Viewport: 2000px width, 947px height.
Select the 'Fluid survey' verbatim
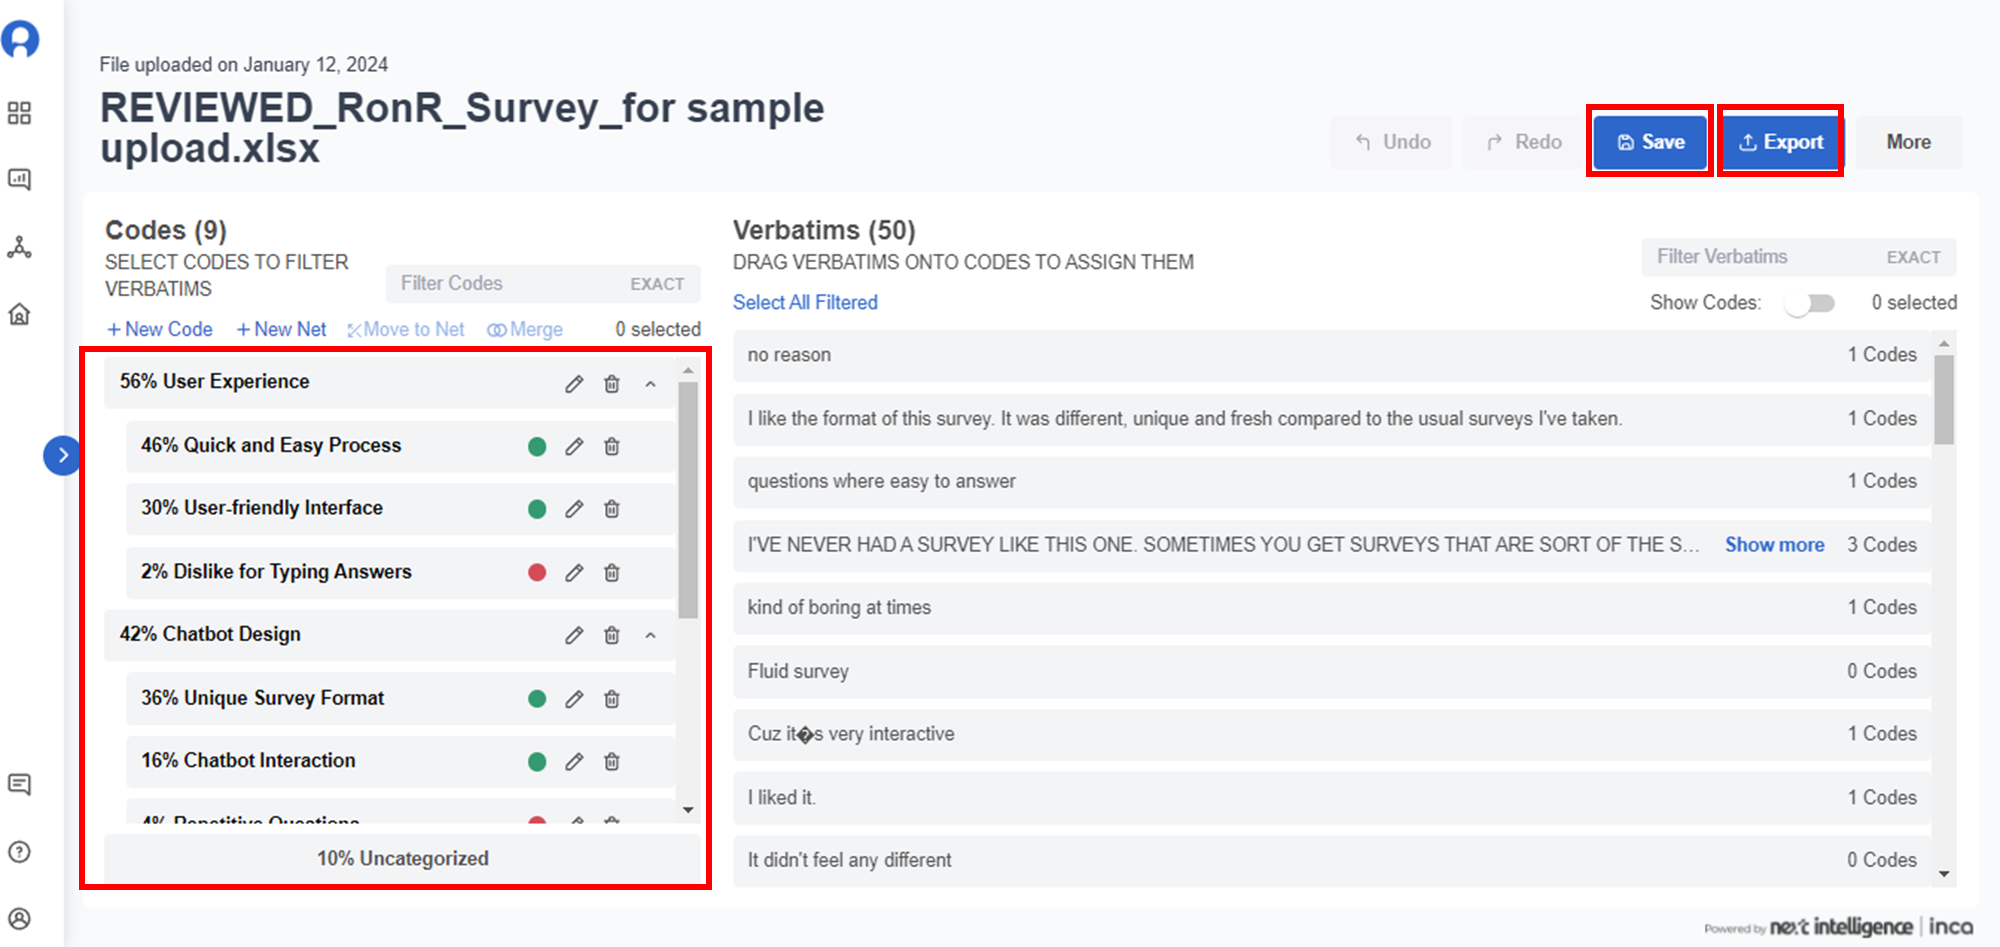click(1332, 671)
